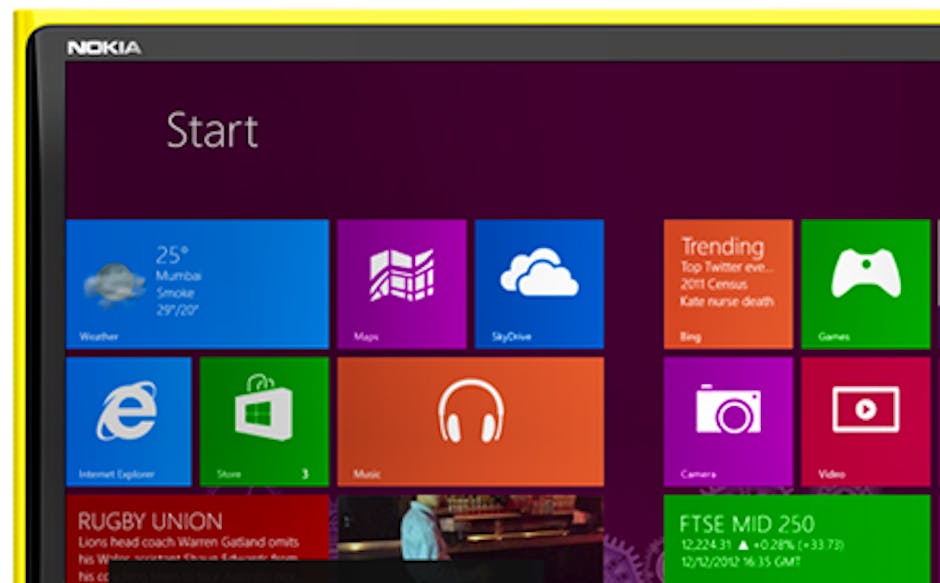Click the Start heading text
940x583 pixels.
pos(212,131)
